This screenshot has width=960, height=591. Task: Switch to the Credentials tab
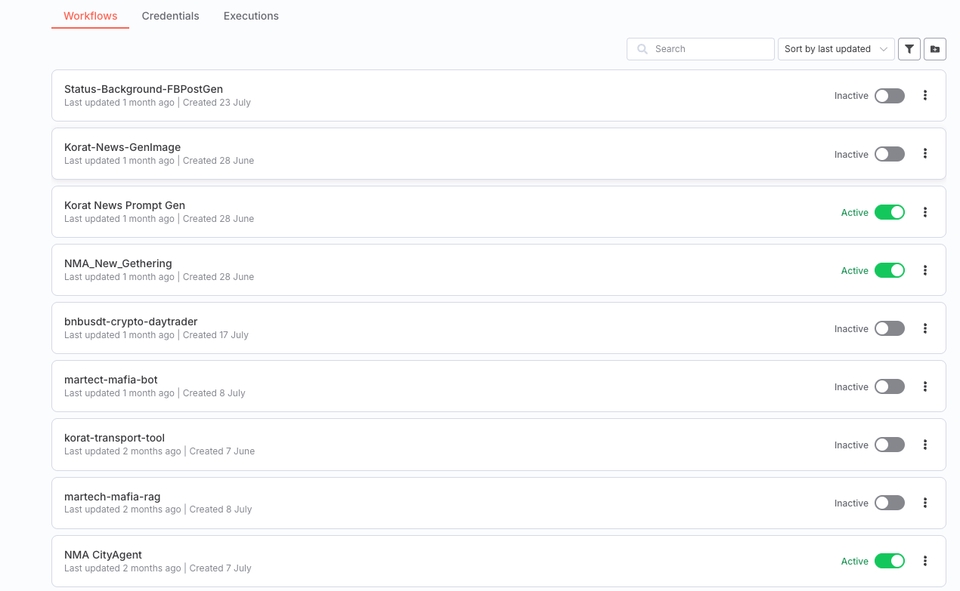tap(170, 16)
